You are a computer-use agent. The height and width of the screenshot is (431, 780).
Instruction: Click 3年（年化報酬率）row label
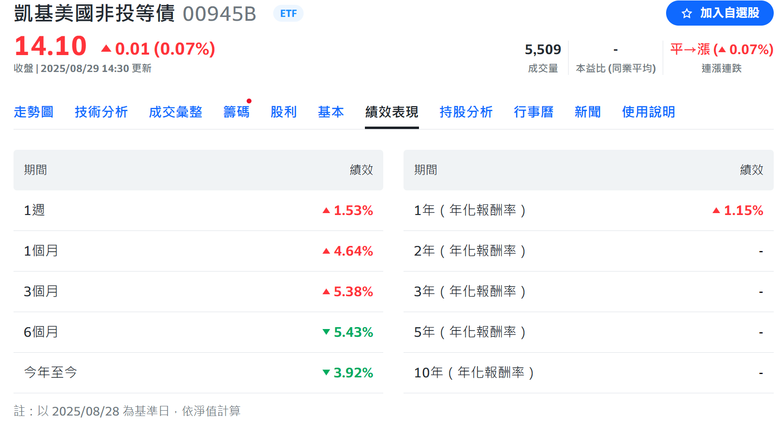tap(470, 291)
